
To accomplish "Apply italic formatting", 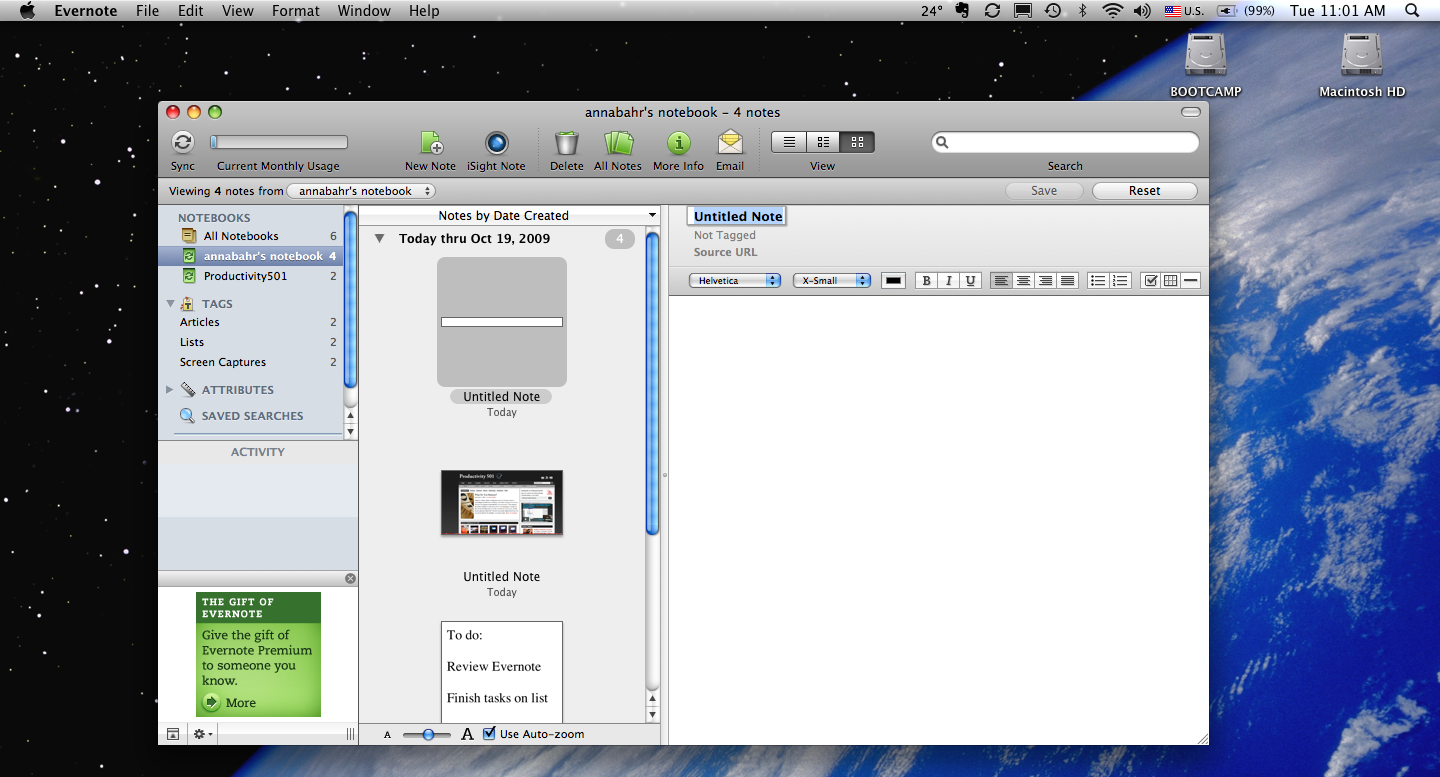I will (x=949, y=281).
